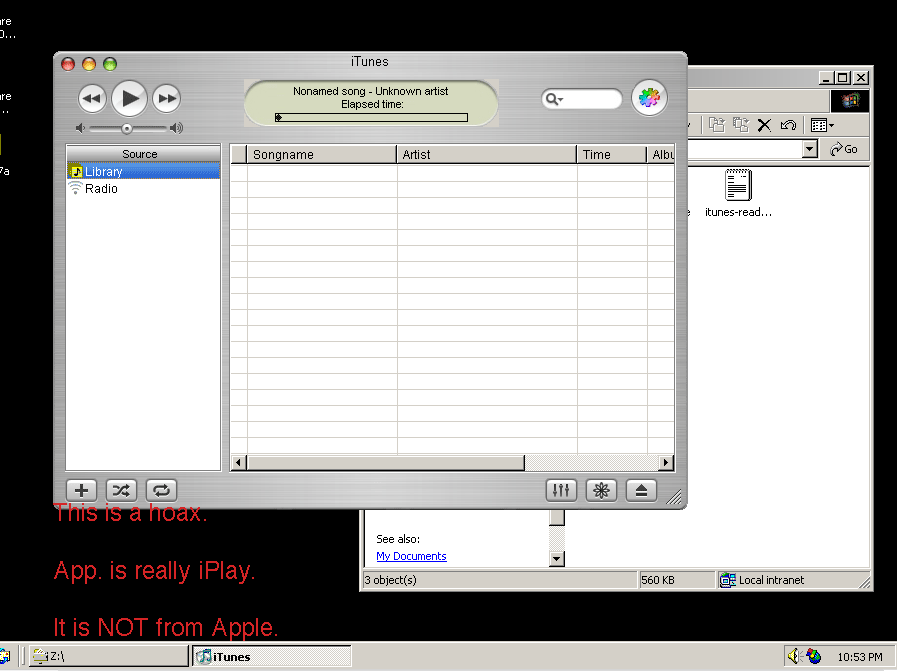Close the Explorer window

[x=861, y=77]
